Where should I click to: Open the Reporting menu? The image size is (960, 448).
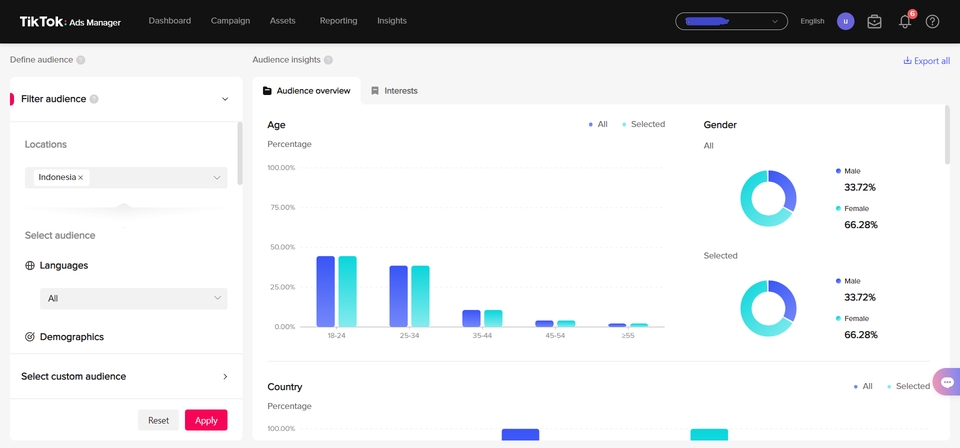[x=338, y=21]
